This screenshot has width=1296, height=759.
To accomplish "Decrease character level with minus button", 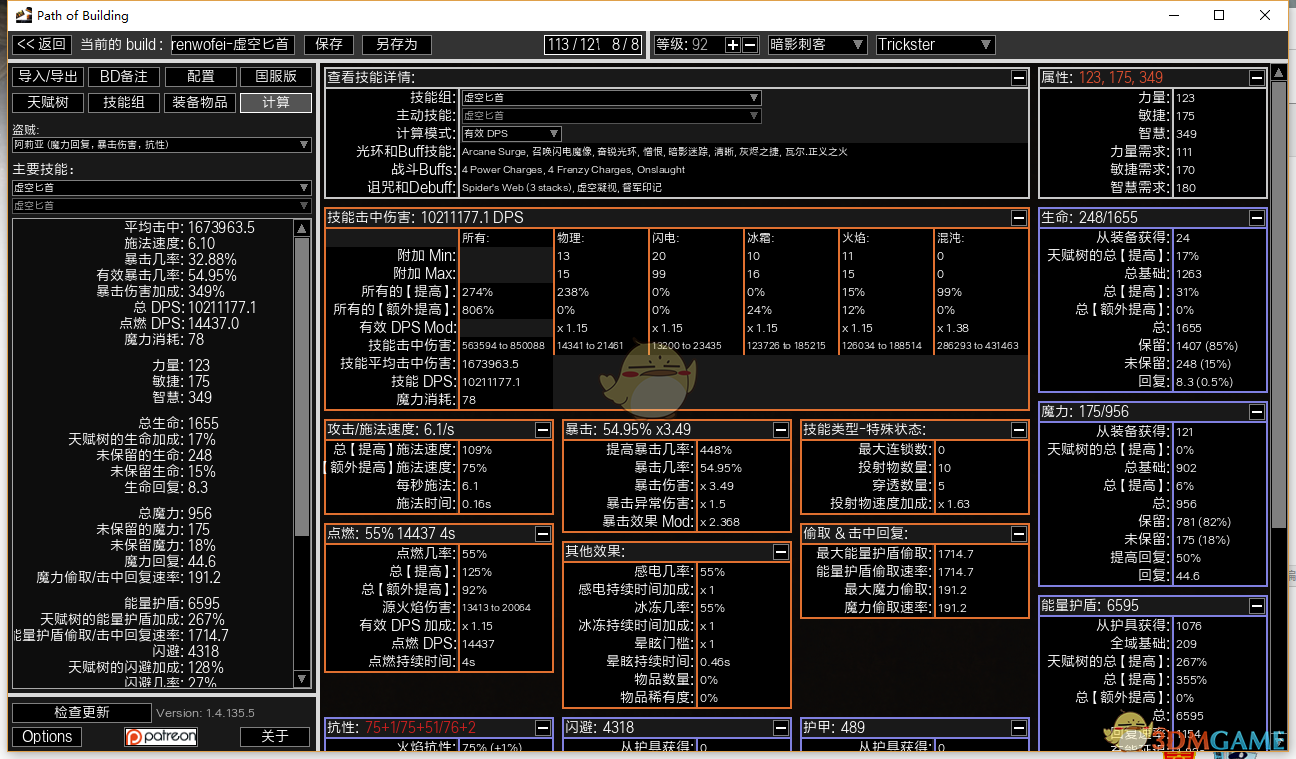I will (x=749, y=45).
